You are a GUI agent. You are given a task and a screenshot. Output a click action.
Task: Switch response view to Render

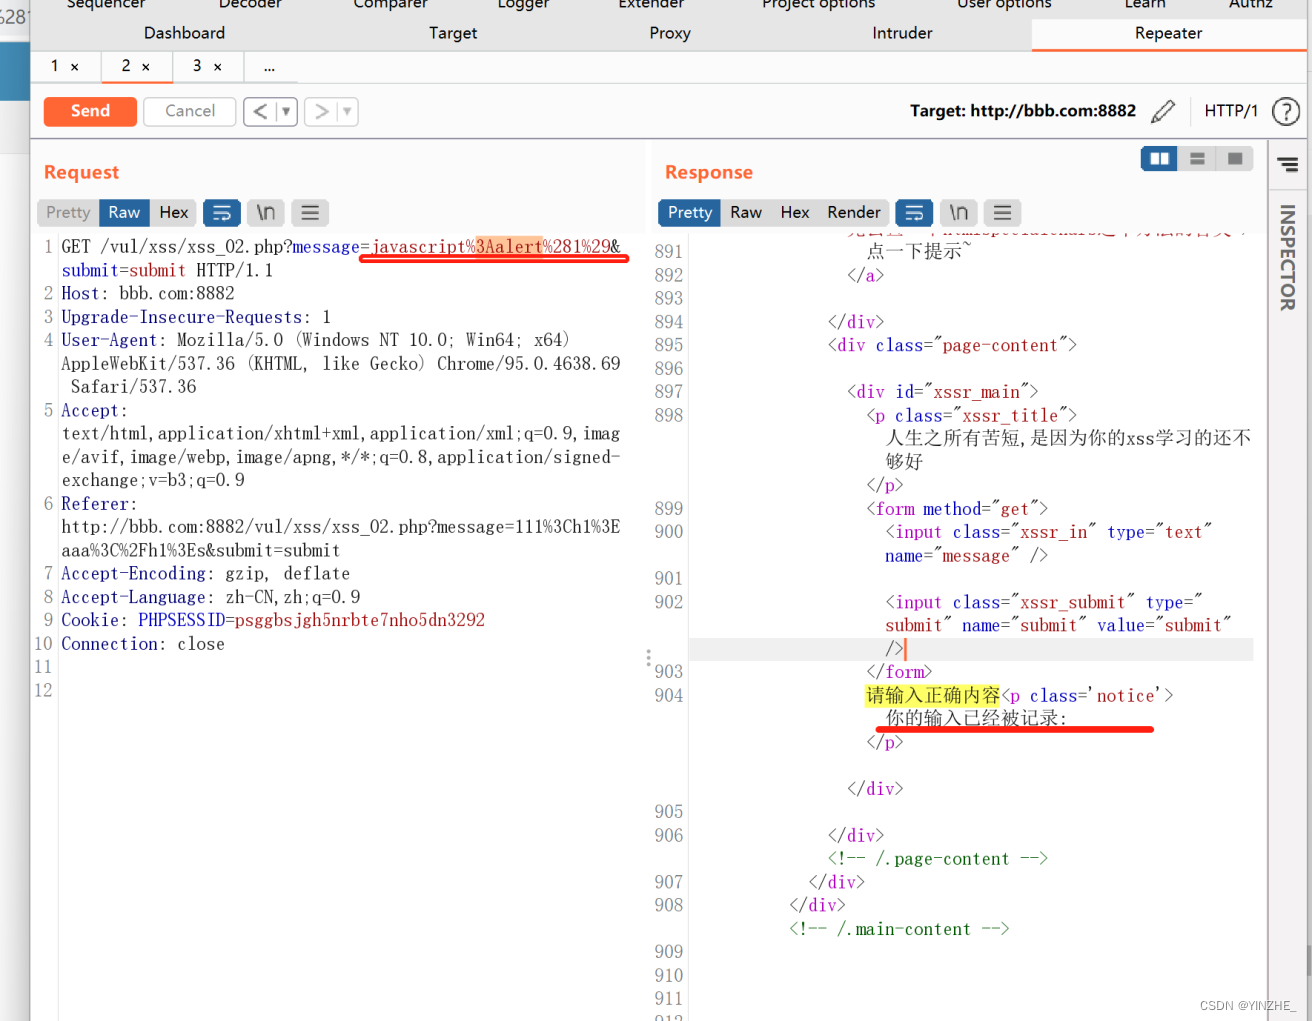(x=854, y=213)
